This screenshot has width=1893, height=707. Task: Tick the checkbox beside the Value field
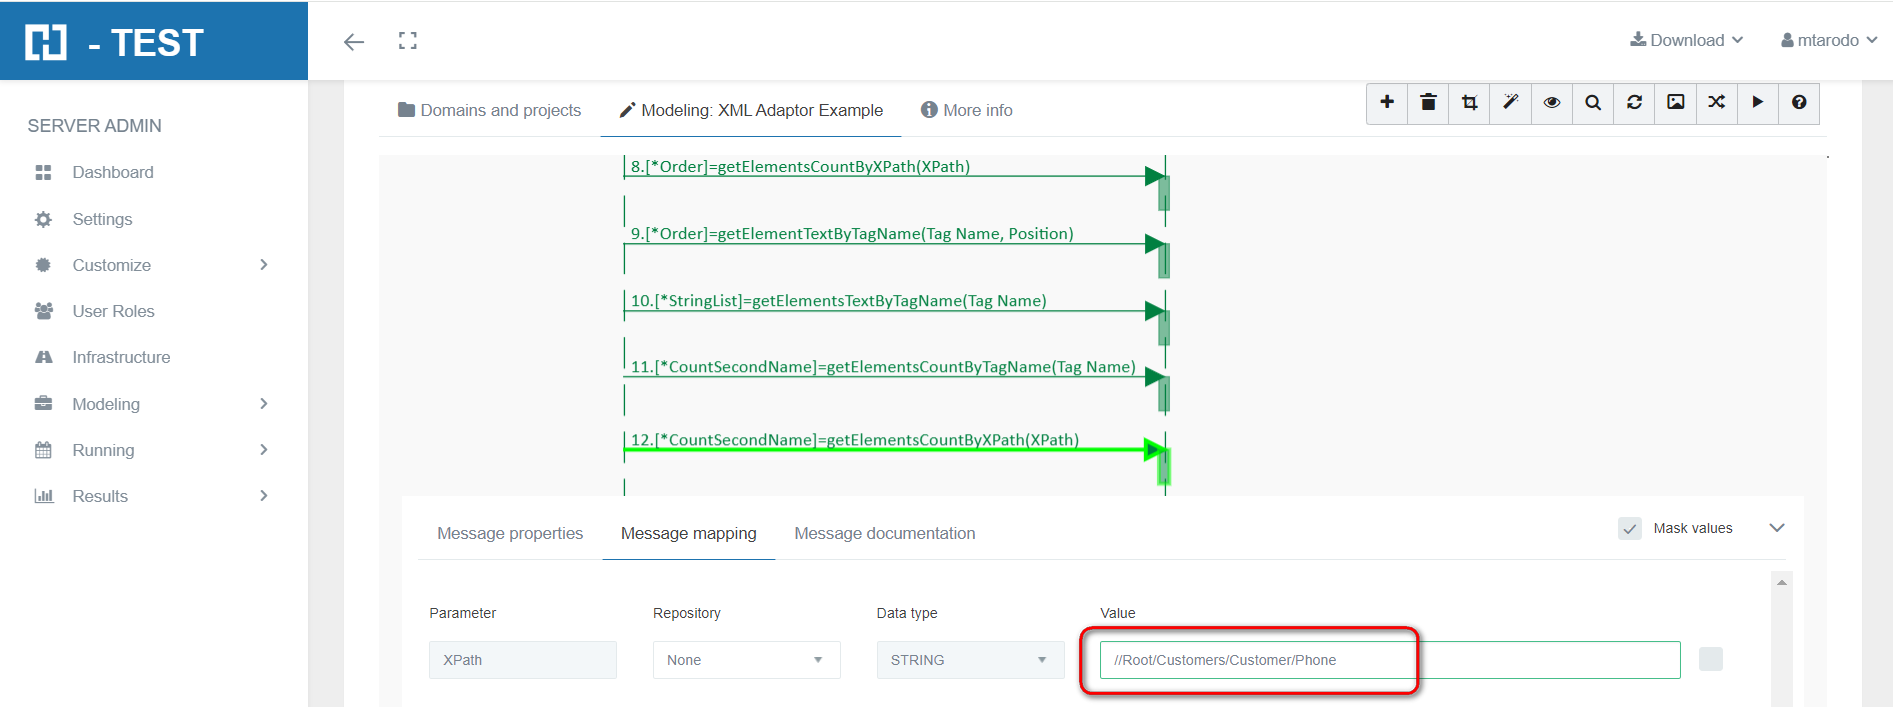pos(1710,660)
